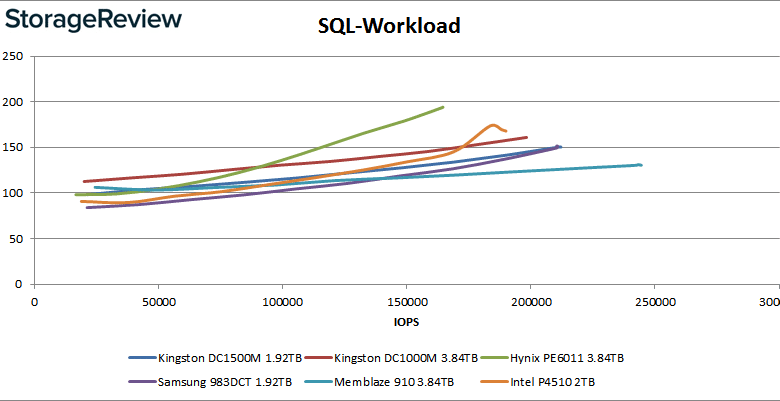Click the 250 y-axis label

11,56
